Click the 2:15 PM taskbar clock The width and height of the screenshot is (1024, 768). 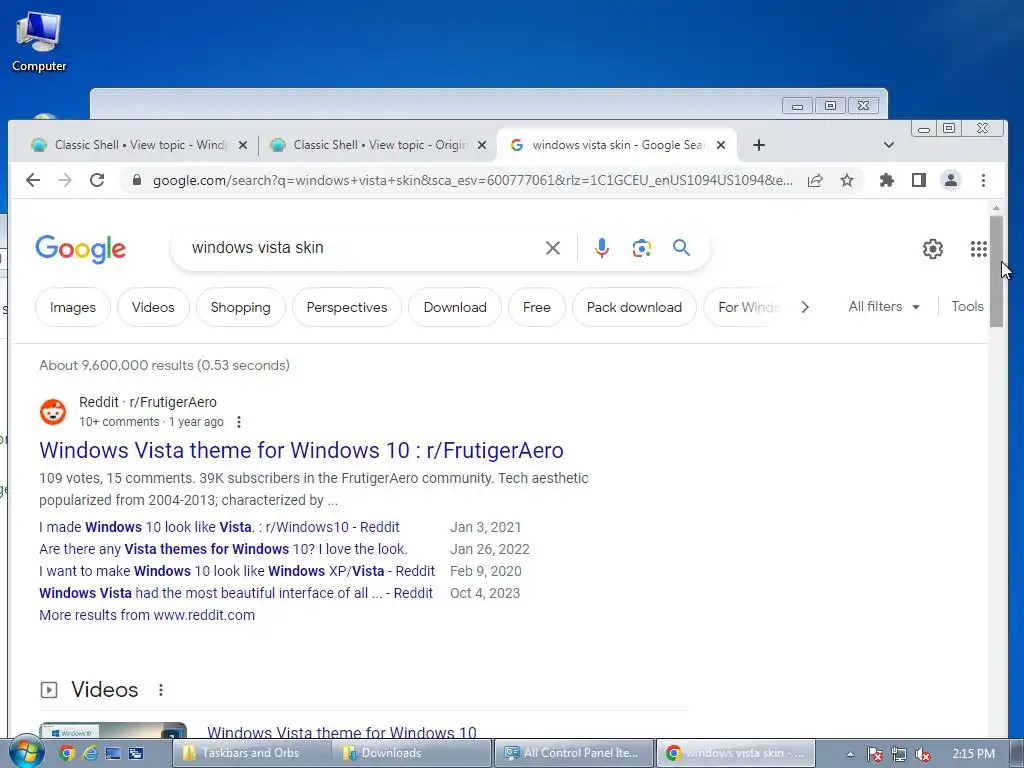pos(973,754)
